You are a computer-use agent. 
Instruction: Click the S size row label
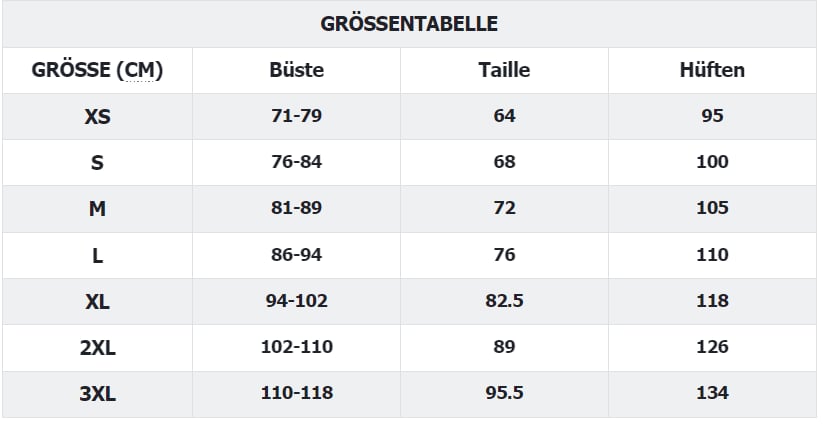pos(97,162)
